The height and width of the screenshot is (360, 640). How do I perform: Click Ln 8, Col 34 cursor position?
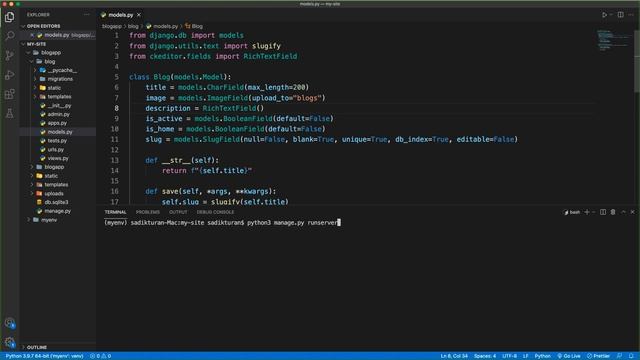tap(454, 356)
